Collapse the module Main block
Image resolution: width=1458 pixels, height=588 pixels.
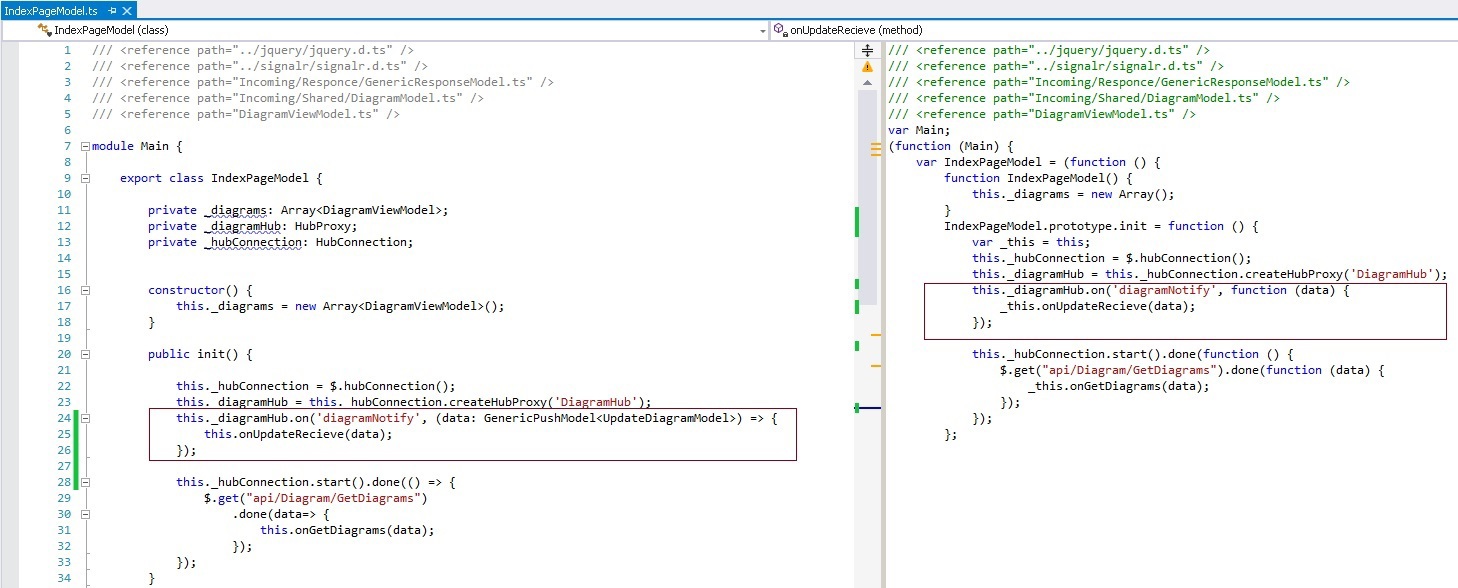click(85, 146)
